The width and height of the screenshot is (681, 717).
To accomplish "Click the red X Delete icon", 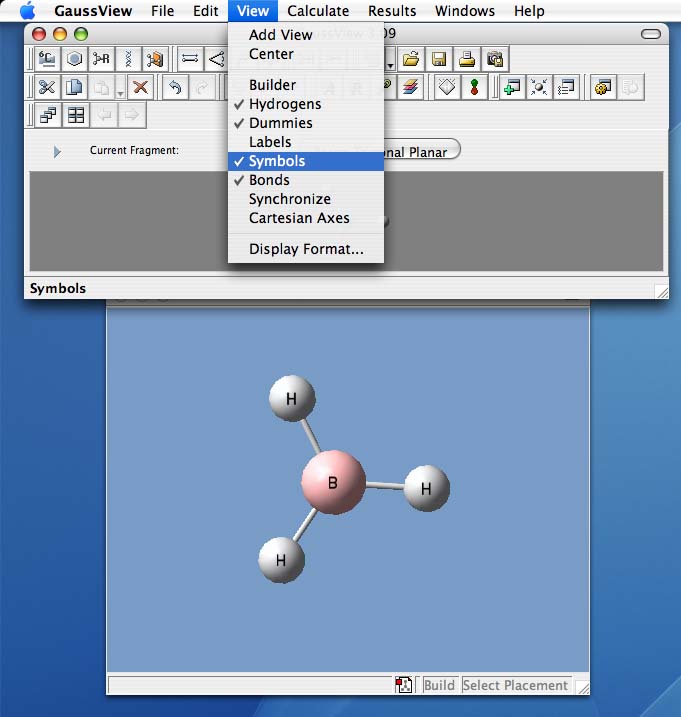I will point(140,87).
